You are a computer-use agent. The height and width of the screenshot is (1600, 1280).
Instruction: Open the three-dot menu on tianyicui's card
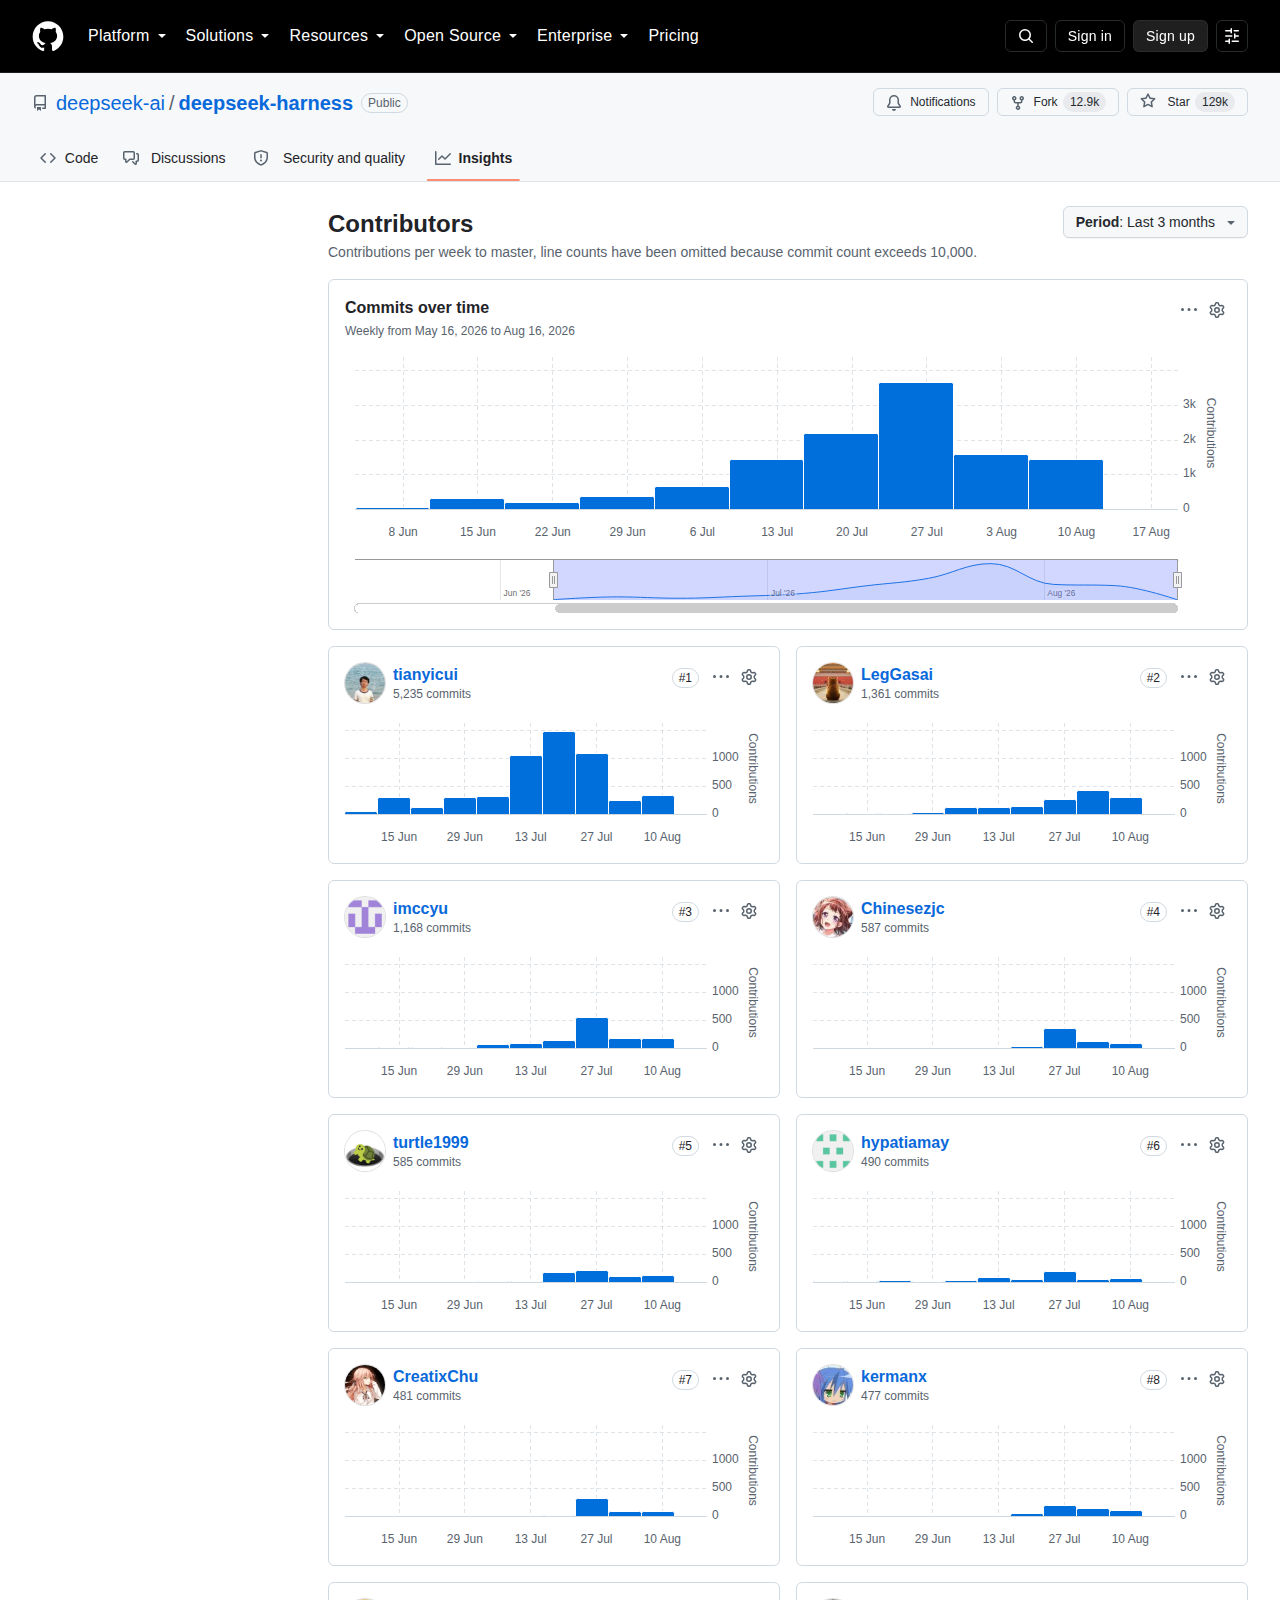coord(721,677)
